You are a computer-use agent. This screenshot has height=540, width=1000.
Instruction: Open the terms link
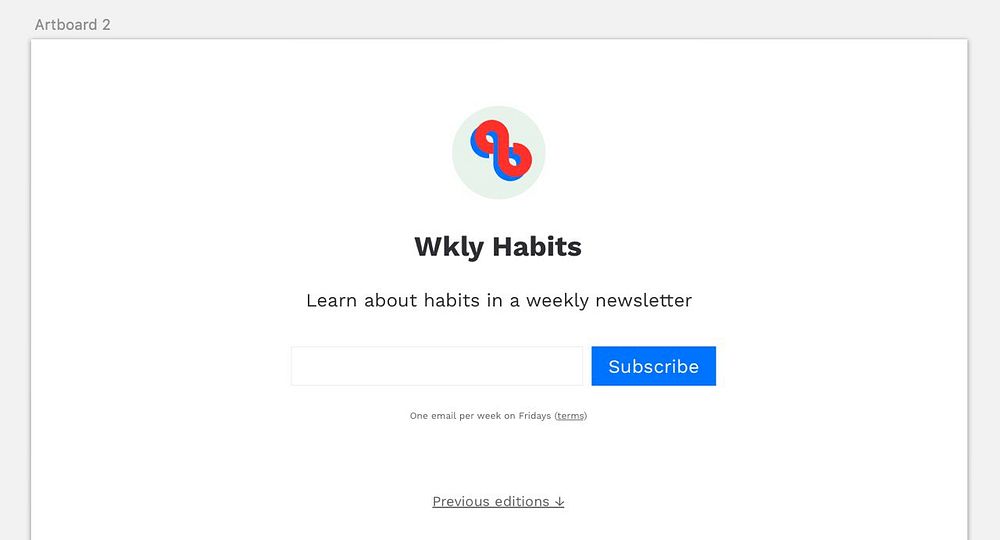coord(570,416)
